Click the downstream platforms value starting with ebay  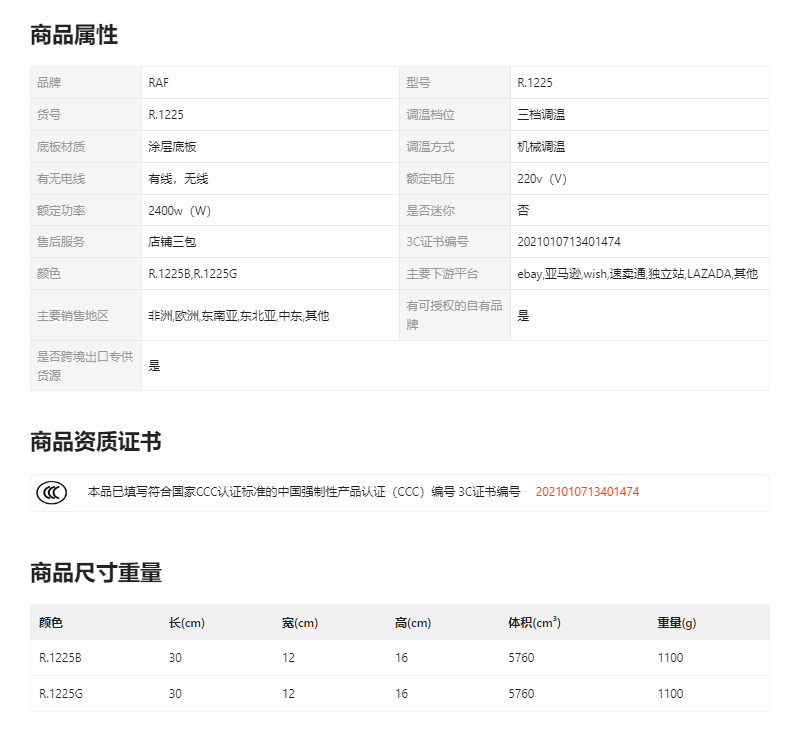637,274
